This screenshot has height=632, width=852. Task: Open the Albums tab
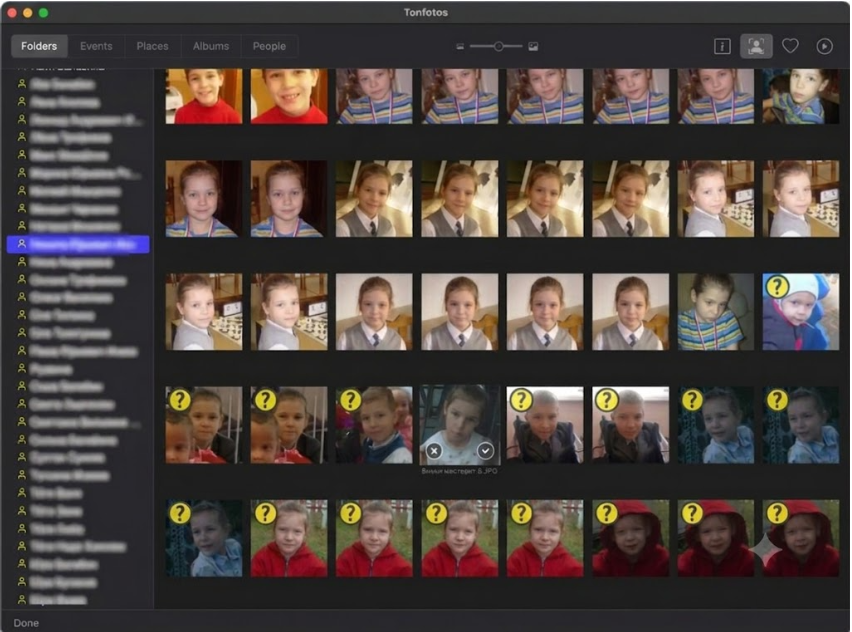click(x=211, y=46)
